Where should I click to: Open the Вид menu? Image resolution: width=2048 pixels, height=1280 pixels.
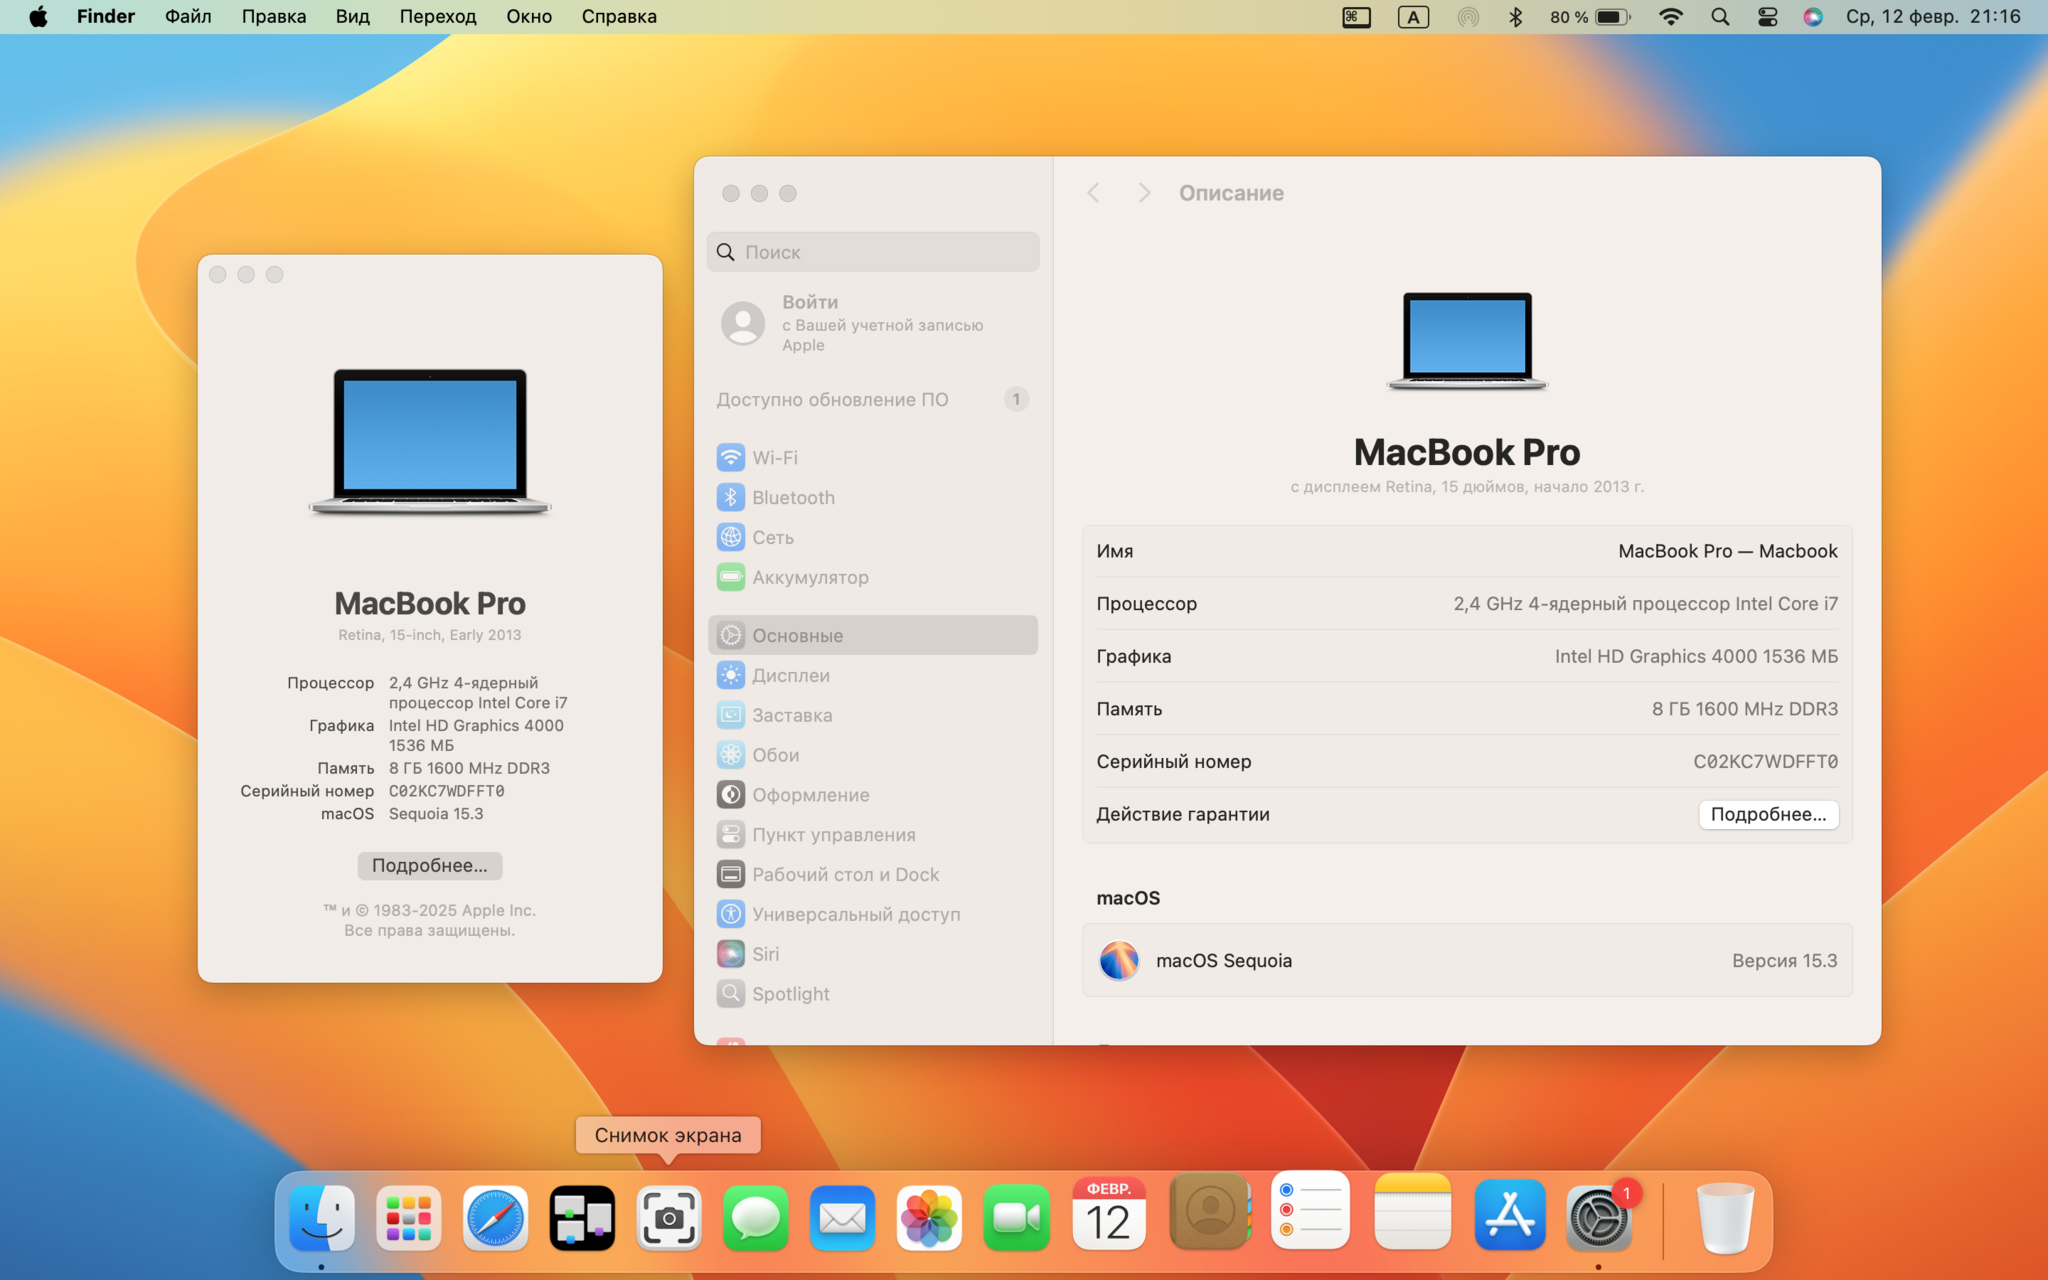[x=353, y=17]
